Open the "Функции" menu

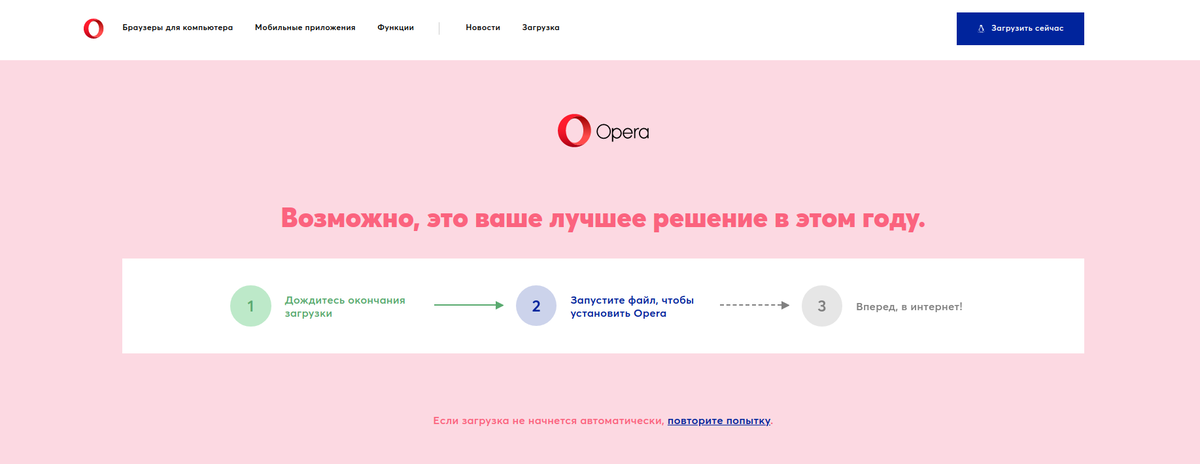[396, 28]
